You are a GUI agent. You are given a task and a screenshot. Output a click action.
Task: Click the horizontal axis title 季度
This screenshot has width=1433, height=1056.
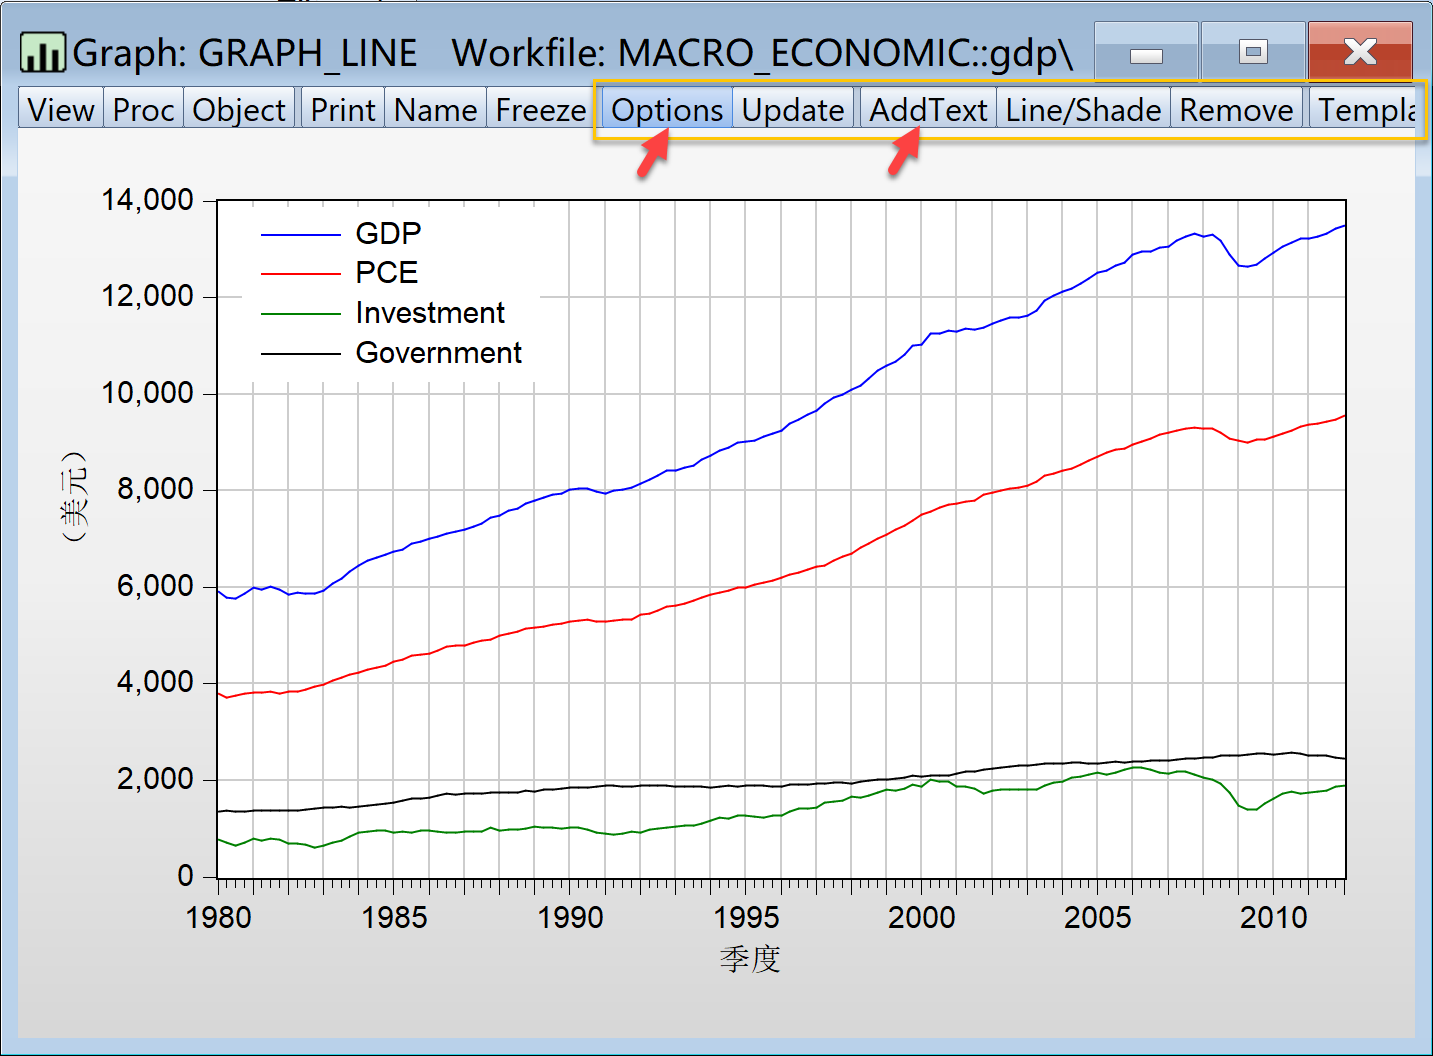[750, 959]
